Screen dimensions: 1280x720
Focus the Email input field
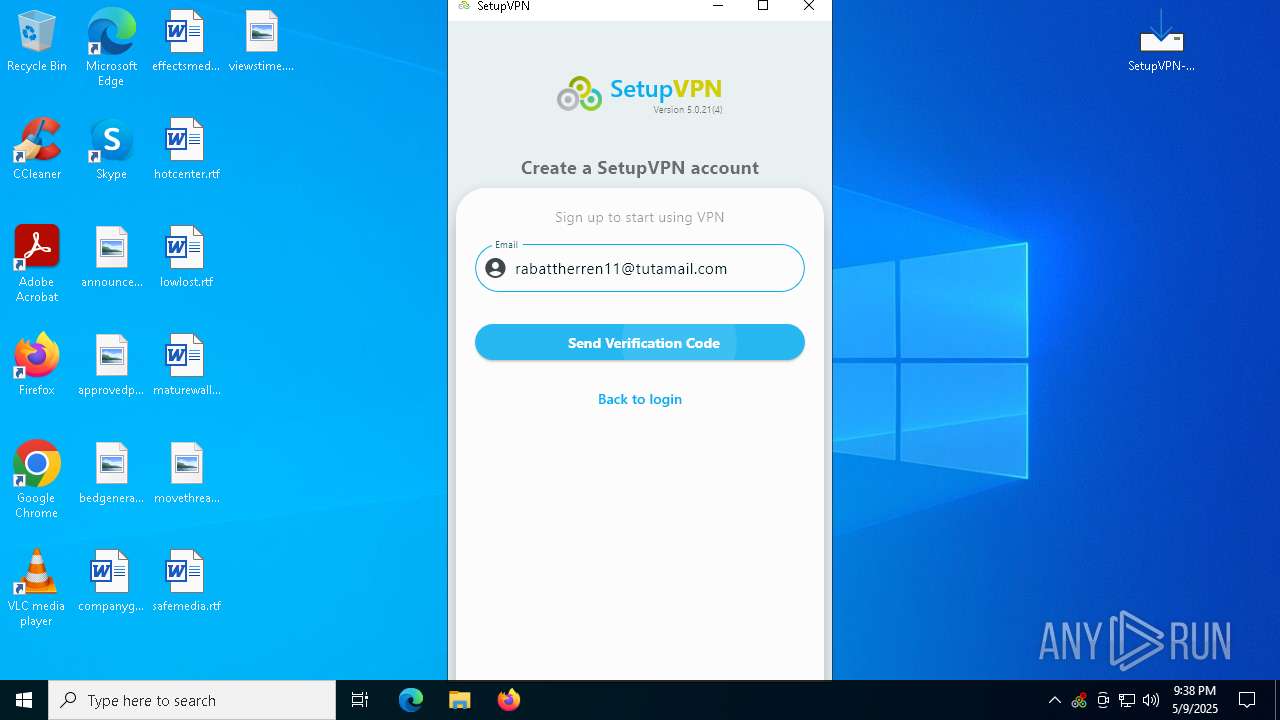640,268
